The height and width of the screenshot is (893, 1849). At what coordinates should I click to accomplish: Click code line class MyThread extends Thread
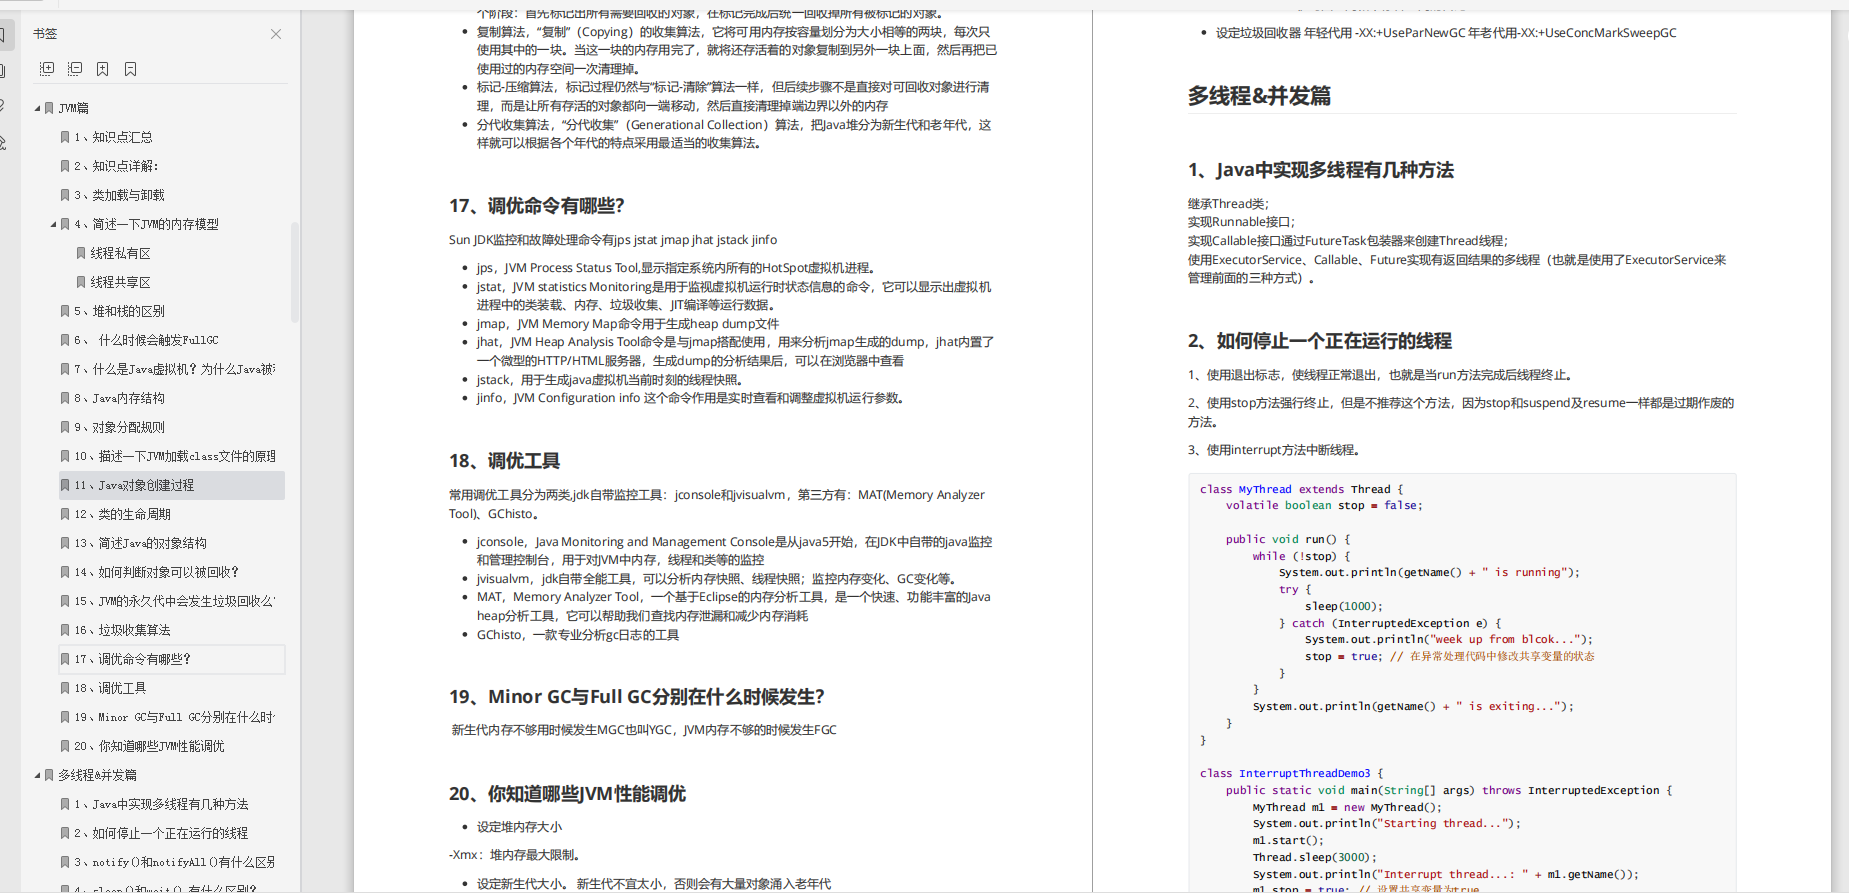[x=1301, y=489]
